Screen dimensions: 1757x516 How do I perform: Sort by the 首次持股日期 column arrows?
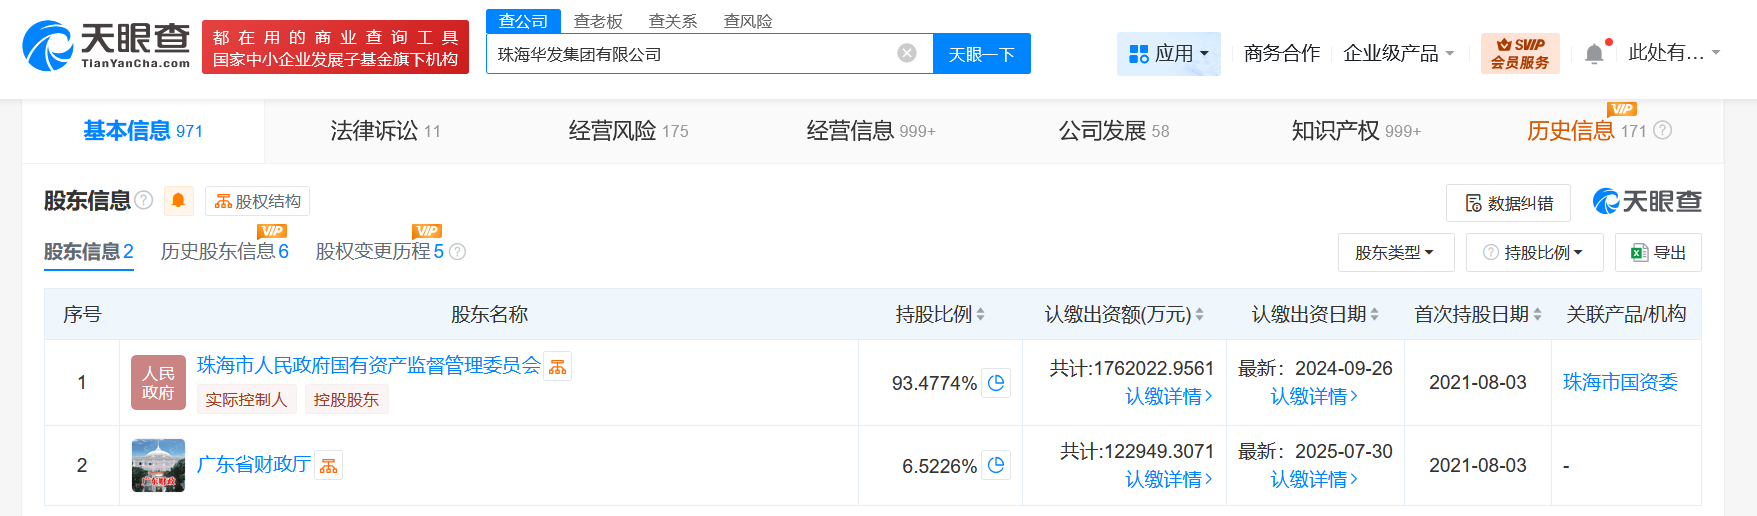tap(1537, 314)
